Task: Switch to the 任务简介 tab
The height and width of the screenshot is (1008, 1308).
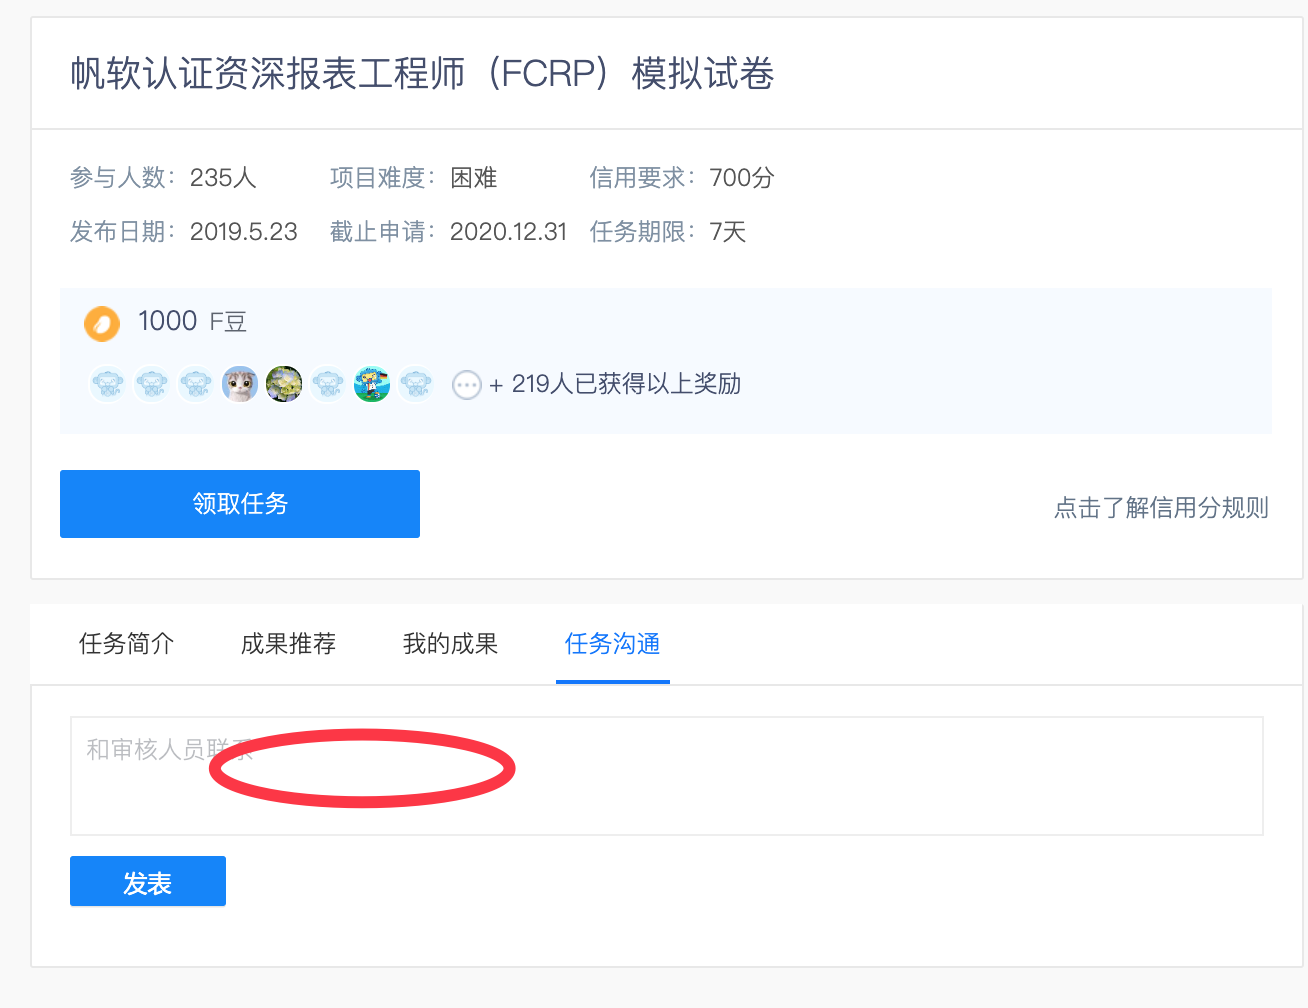Action: (127, 644)
